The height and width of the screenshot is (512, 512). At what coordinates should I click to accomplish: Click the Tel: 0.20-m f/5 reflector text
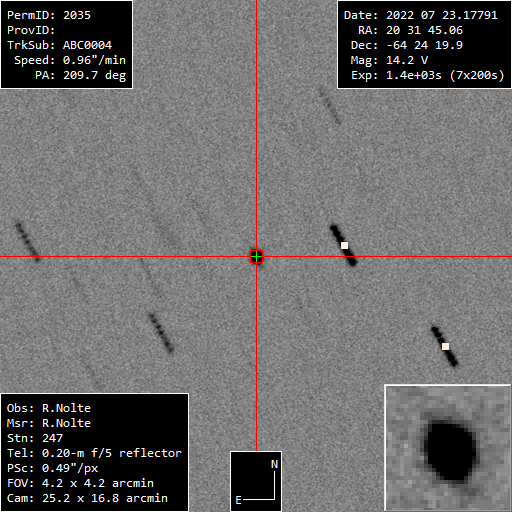94,453
